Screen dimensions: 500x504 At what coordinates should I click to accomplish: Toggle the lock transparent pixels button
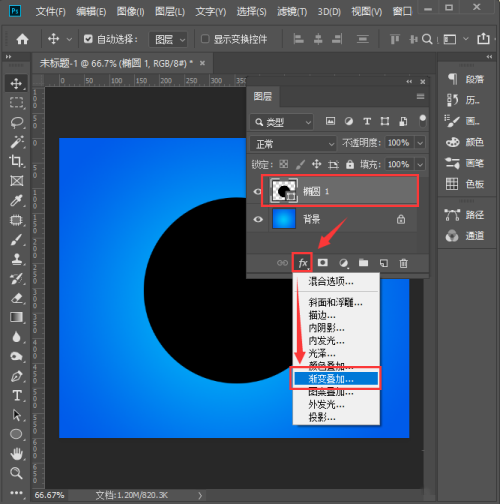click(284, 164)
